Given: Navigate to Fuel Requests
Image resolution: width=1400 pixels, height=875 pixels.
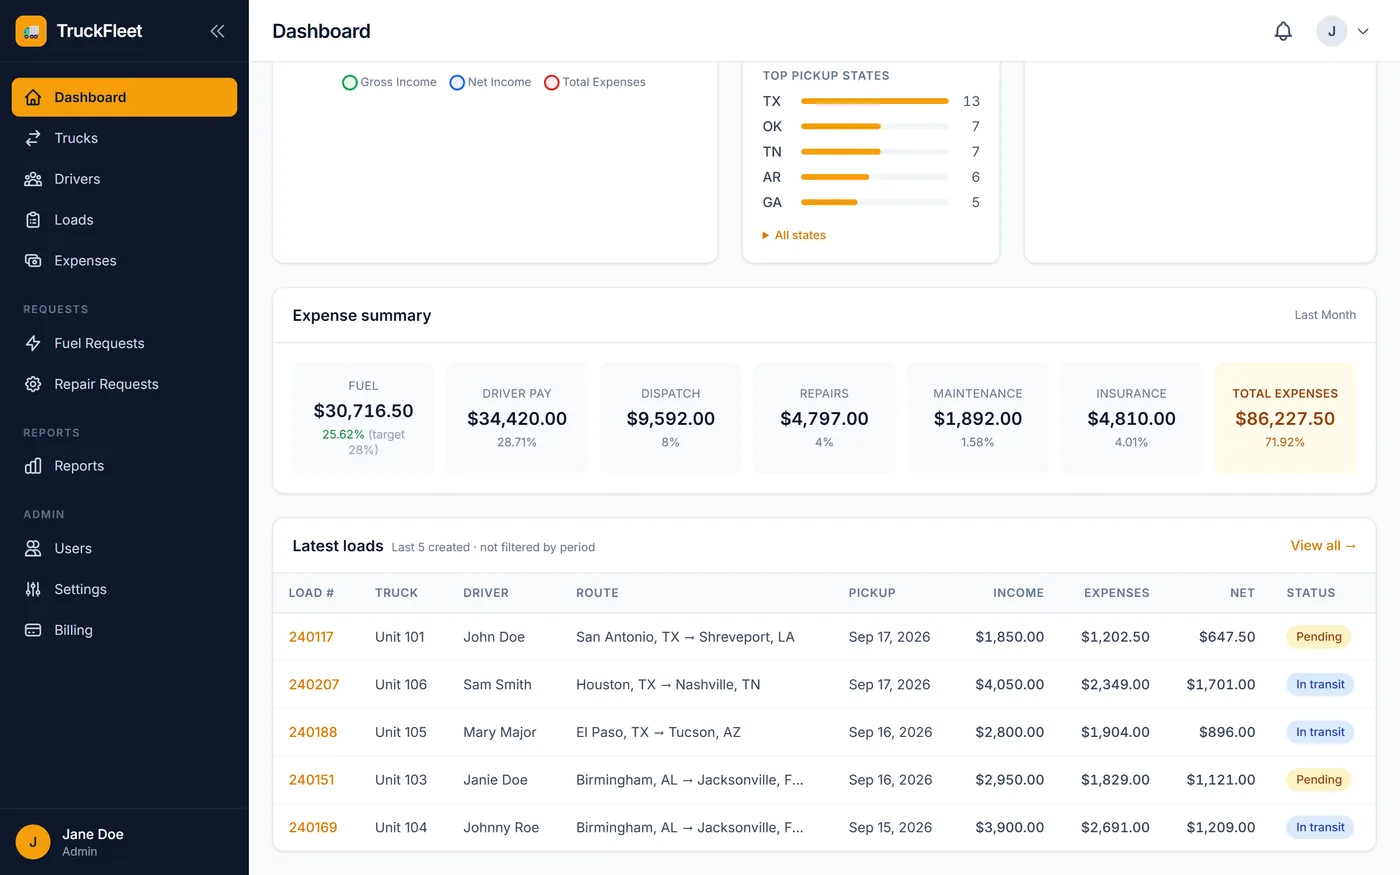Looking at the screenshot, I should (x=124, y=343).
